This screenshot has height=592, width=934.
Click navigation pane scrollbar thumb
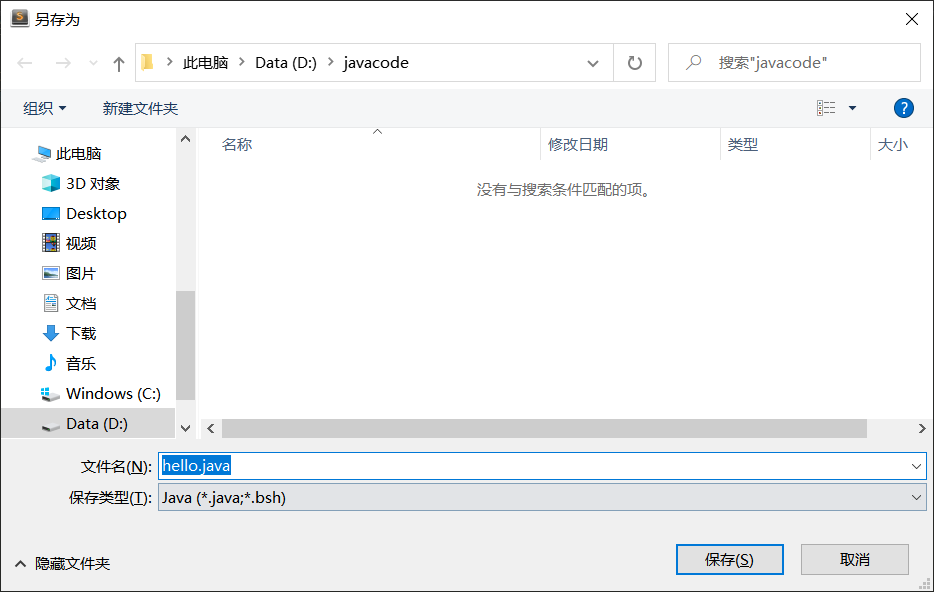click(185, 345)
